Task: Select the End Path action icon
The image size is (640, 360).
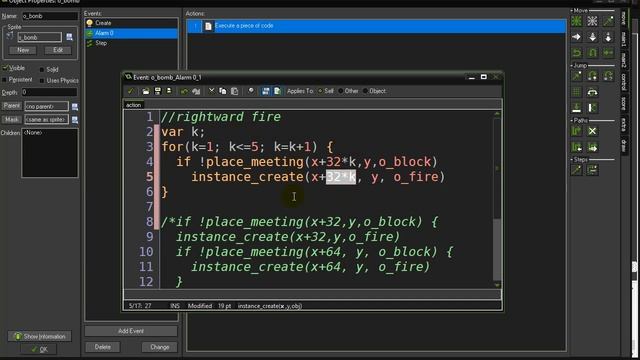Action: pyautogui.click(x=592, y=131)
